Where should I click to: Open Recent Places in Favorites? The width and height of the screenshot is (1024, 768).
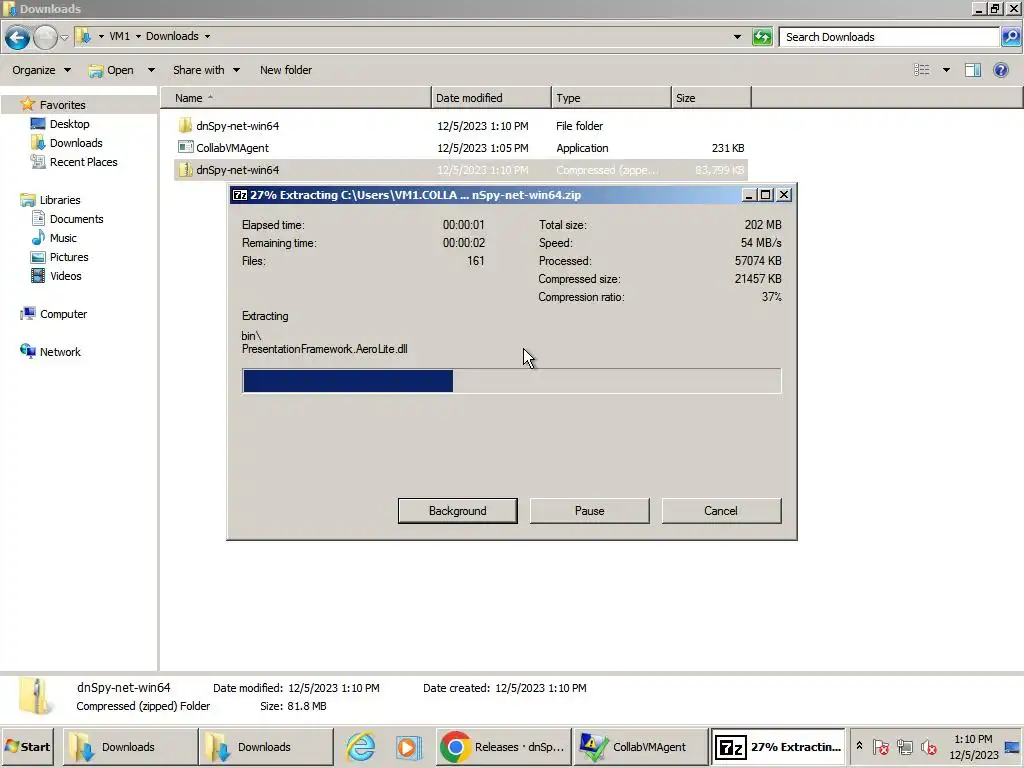pyautogui.click(x=84, y=162)
